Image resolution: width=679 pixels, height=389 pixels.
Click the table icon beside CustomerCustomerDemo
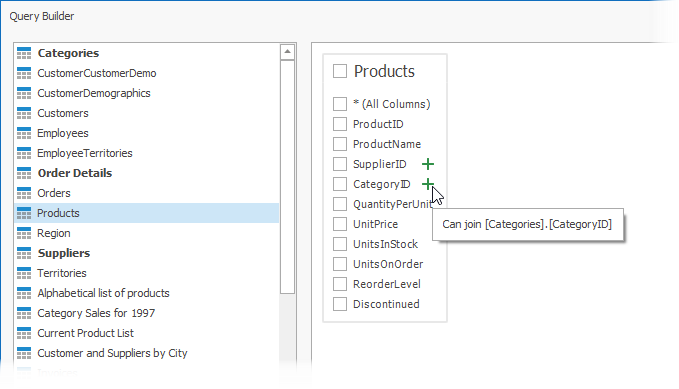tap(24, 73)
